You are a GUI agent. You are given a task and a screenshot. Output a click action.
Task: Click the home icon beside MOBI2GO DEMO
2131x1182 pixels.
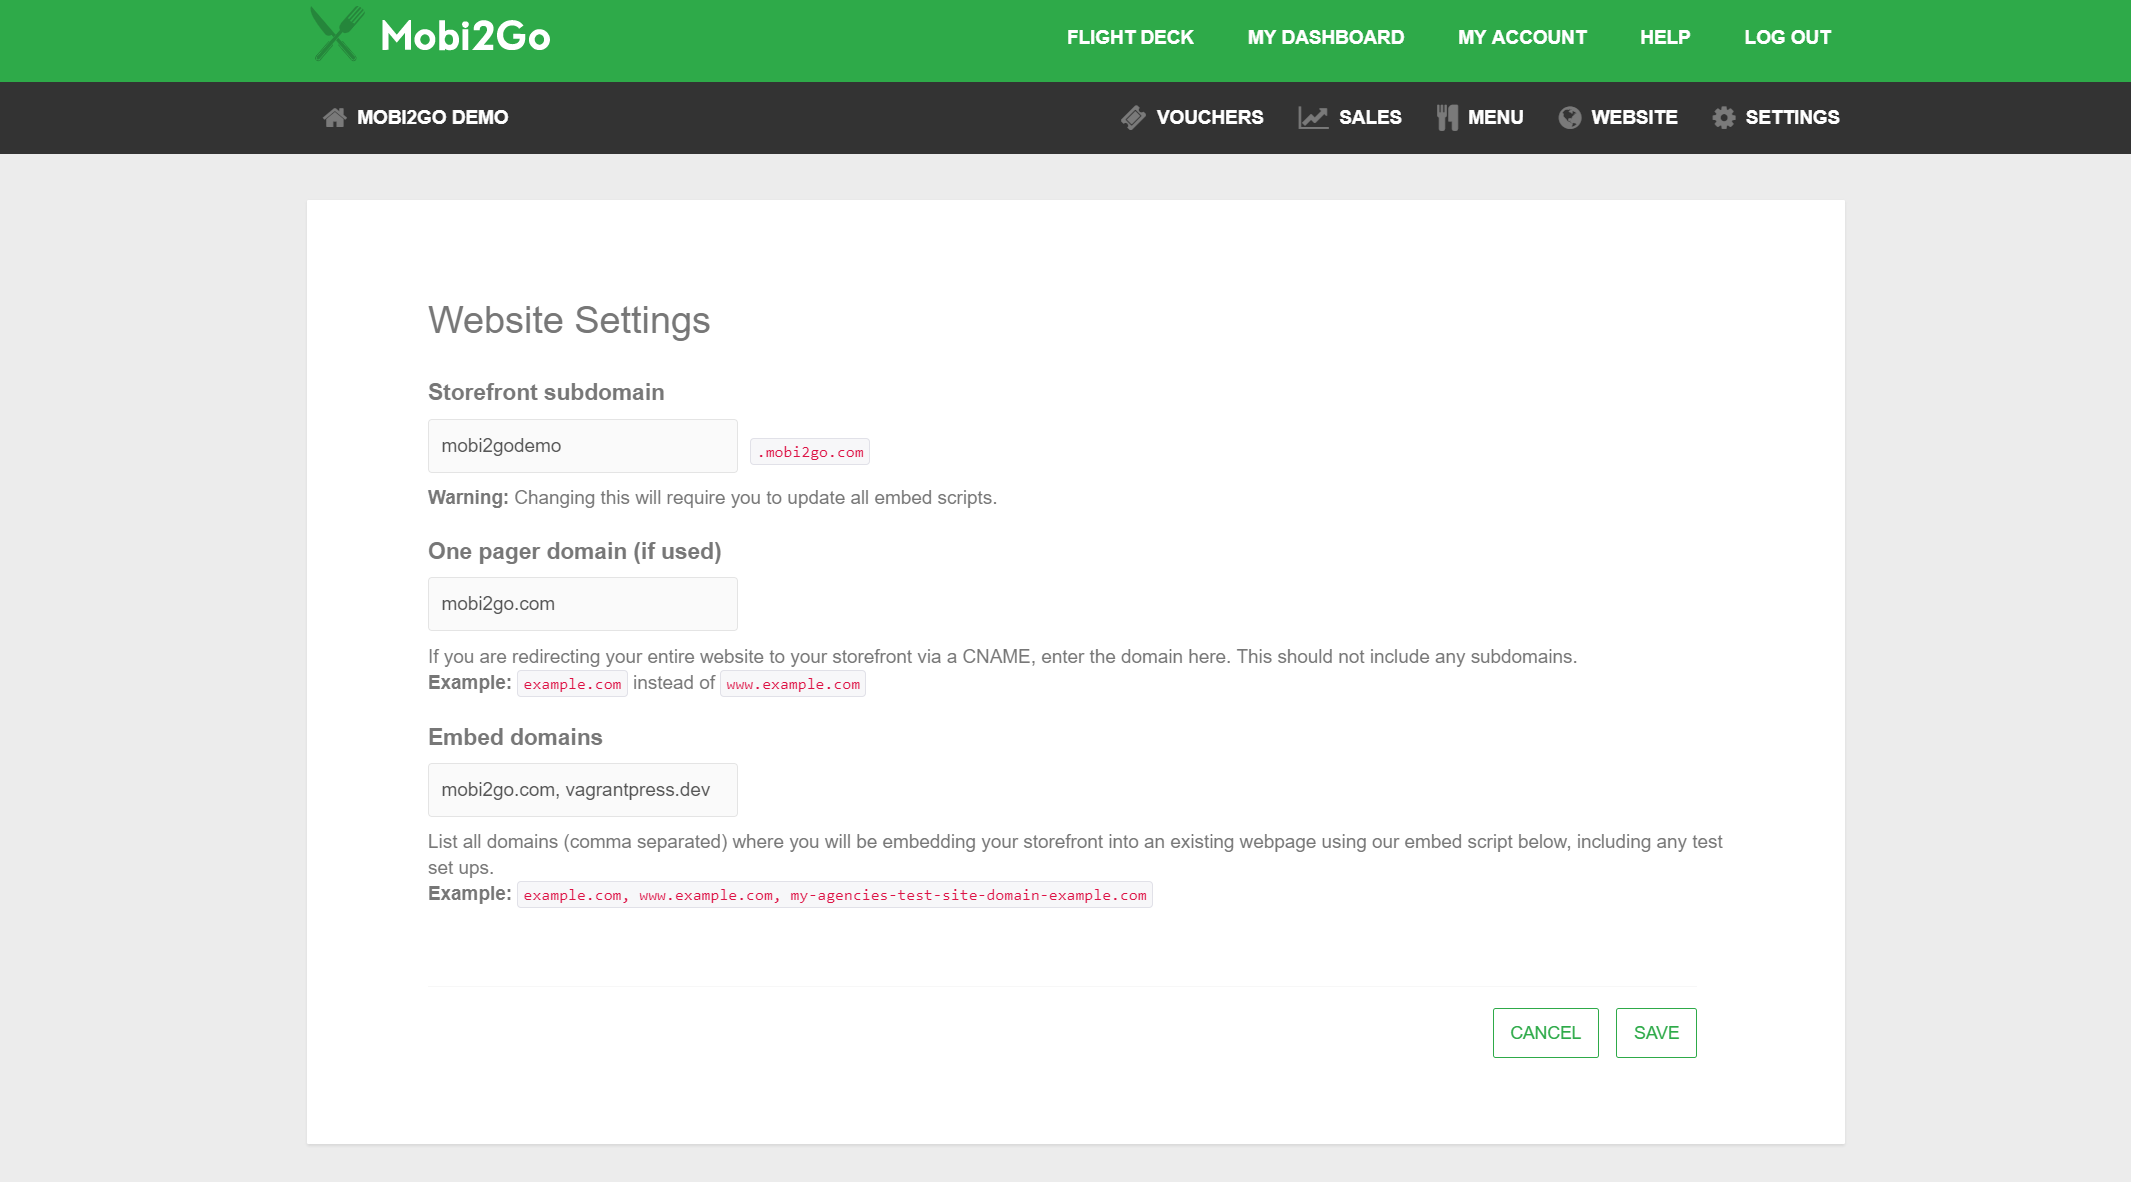(x=334, y=117)
